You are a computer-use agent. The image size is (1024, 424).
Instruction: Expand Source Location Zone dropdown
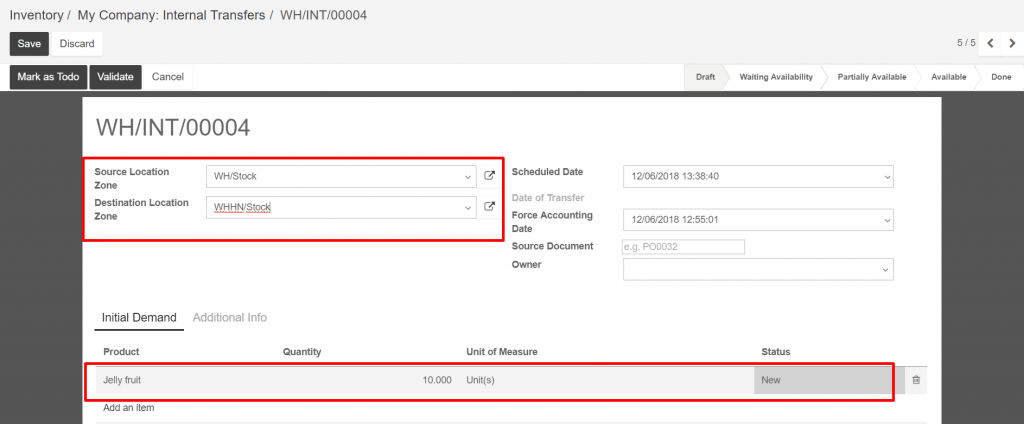(x=468, y=176)
